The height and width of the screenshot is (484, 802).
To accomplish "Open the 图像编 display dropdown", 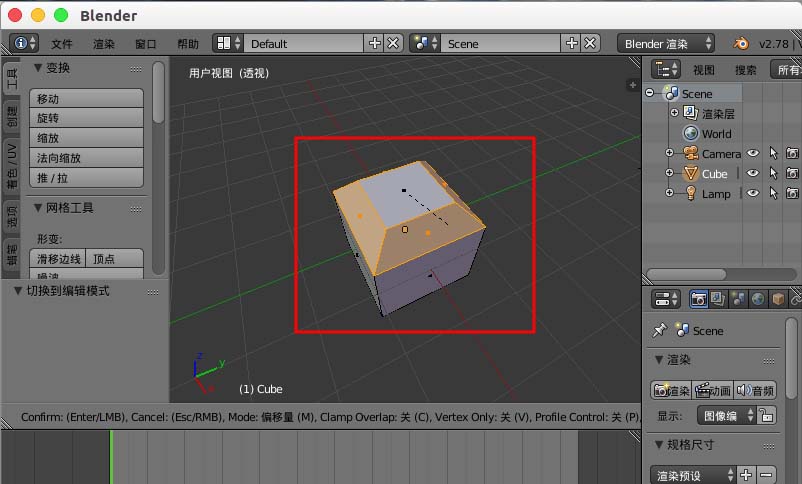I will (726, 415).
